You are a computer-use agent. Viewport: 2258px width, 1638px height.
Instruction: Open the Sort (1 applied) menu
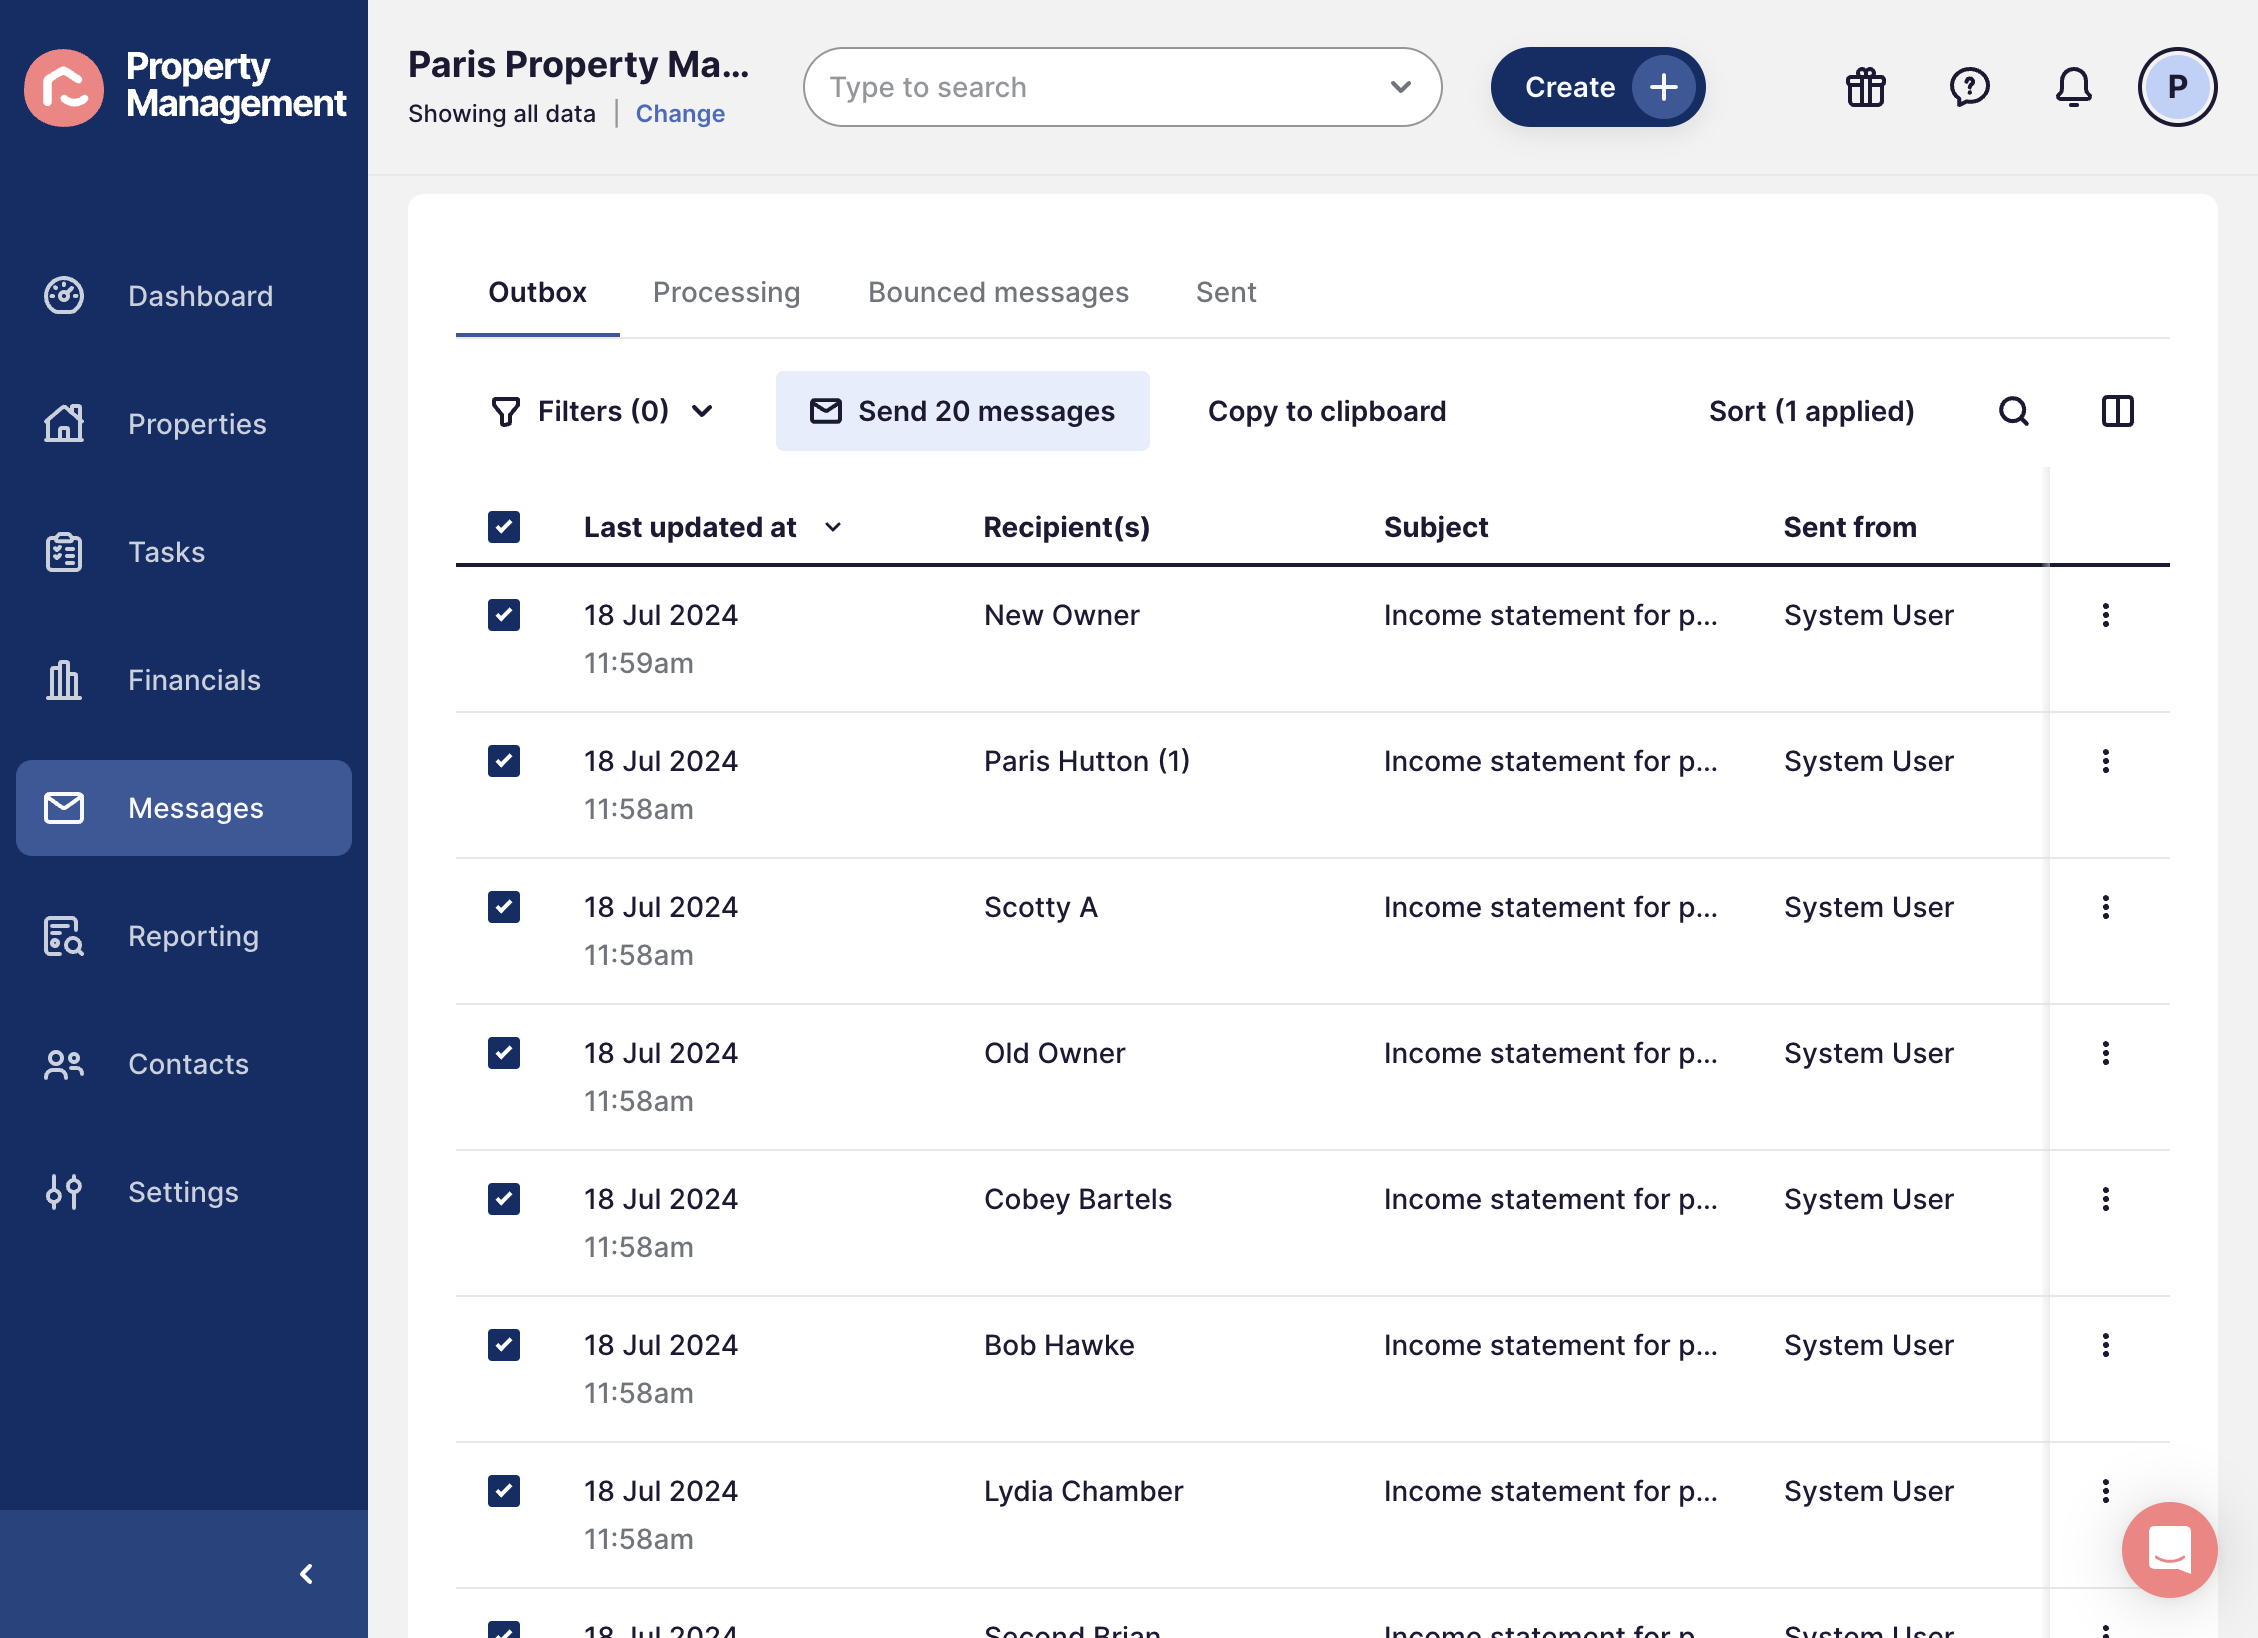tap(1812, 411)
